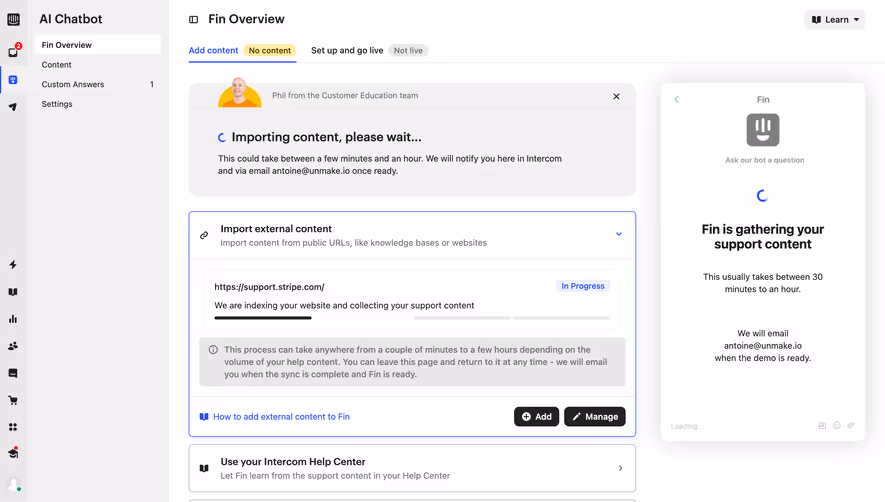Collapse the Import external content section
Screen dimensions: 885x502
tap(619, 234)
